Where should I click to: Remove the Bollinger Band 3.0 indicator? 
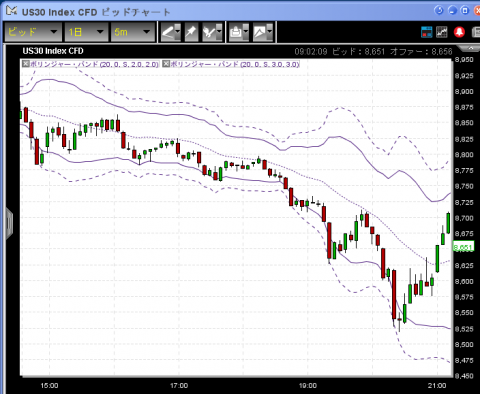(166, 64)
